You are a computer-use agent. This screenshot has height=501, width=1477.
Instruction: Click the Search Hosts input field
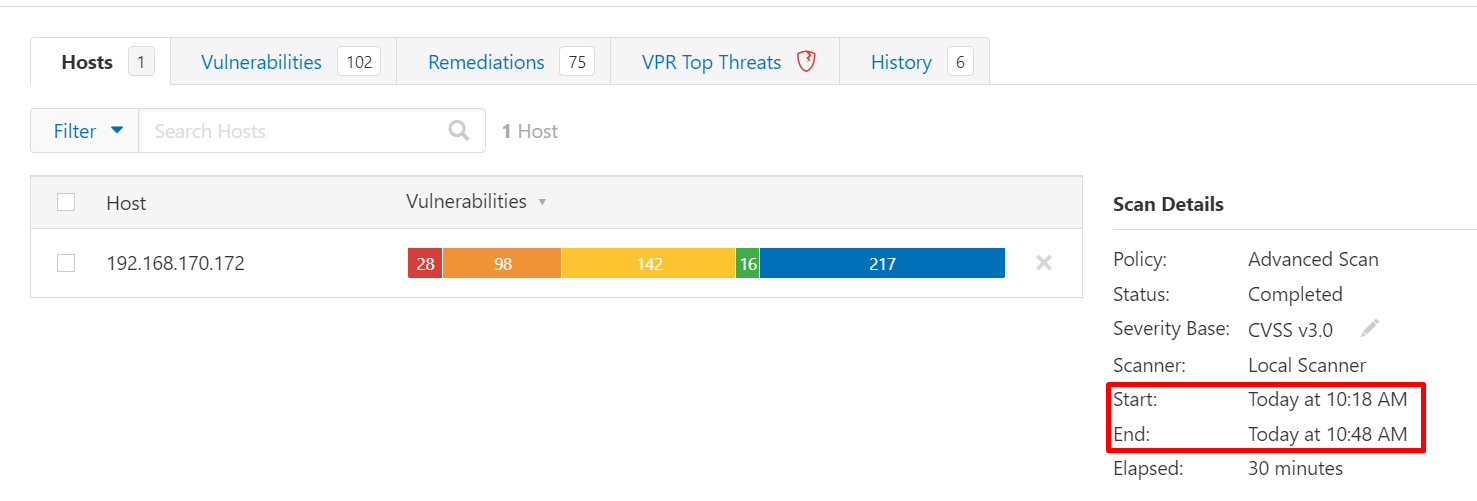(x=295, y=131)
